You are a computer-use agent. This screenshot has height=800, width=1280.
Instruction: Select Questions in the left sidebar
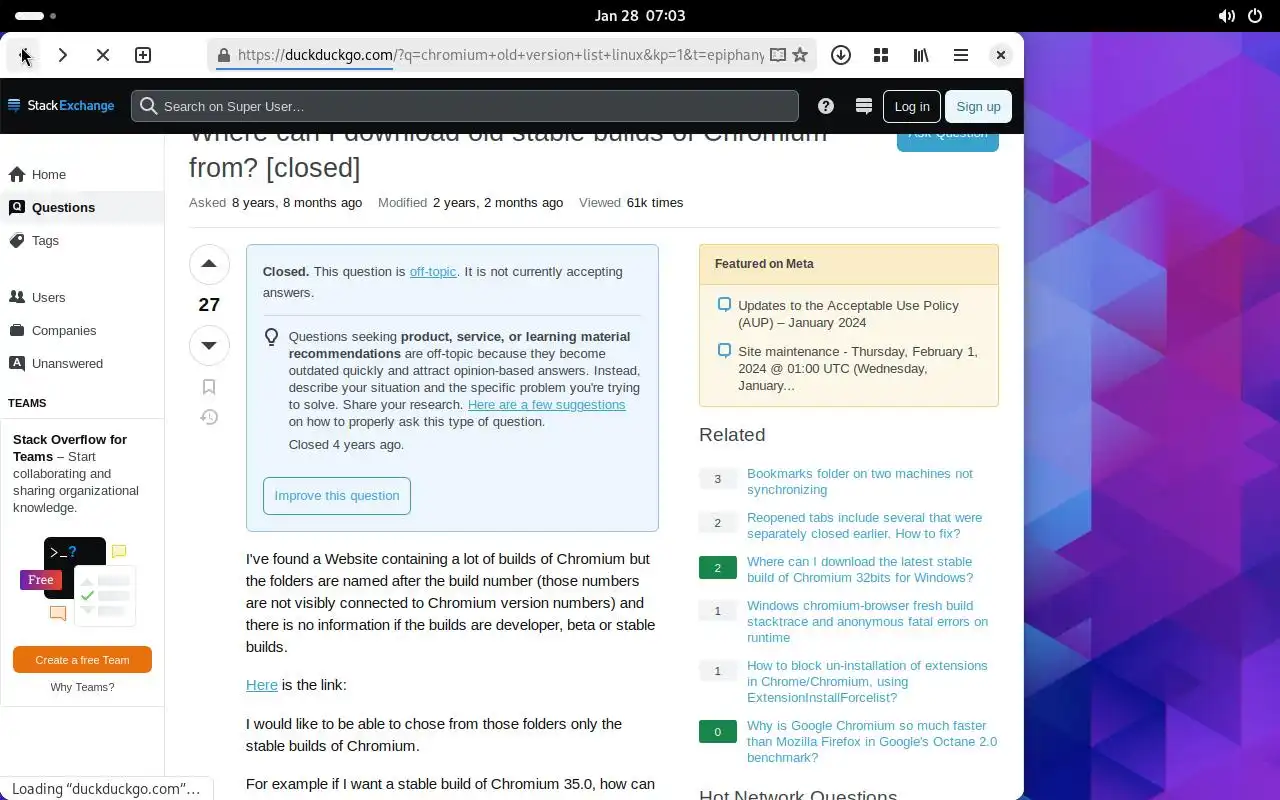81,207
